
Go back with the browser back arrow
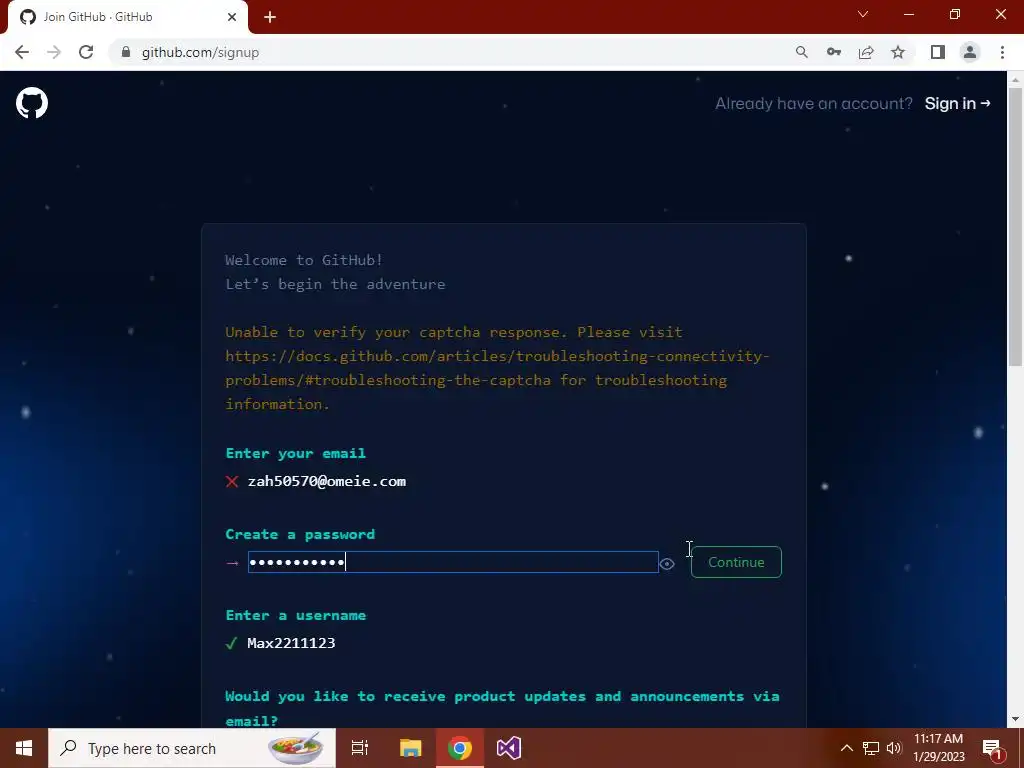click(x=22, y=52)
